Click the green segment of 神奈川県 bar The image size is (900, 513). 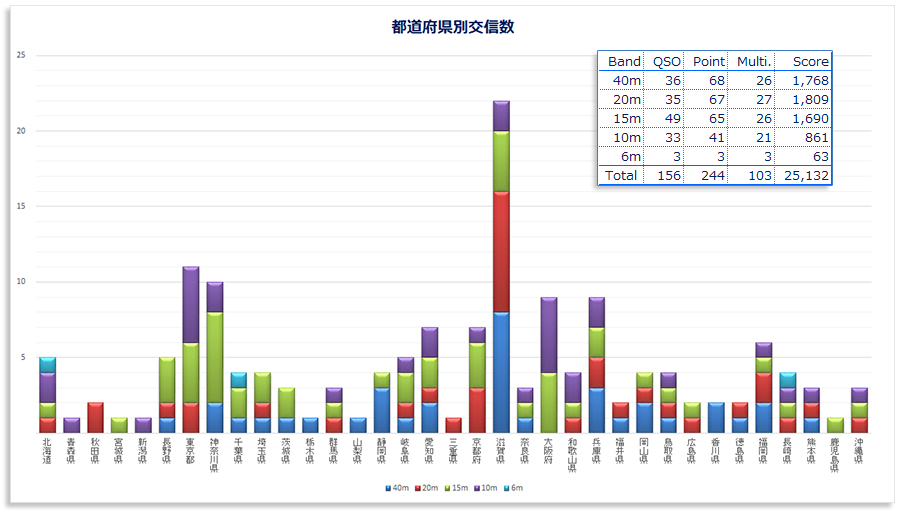coord(214,357)
